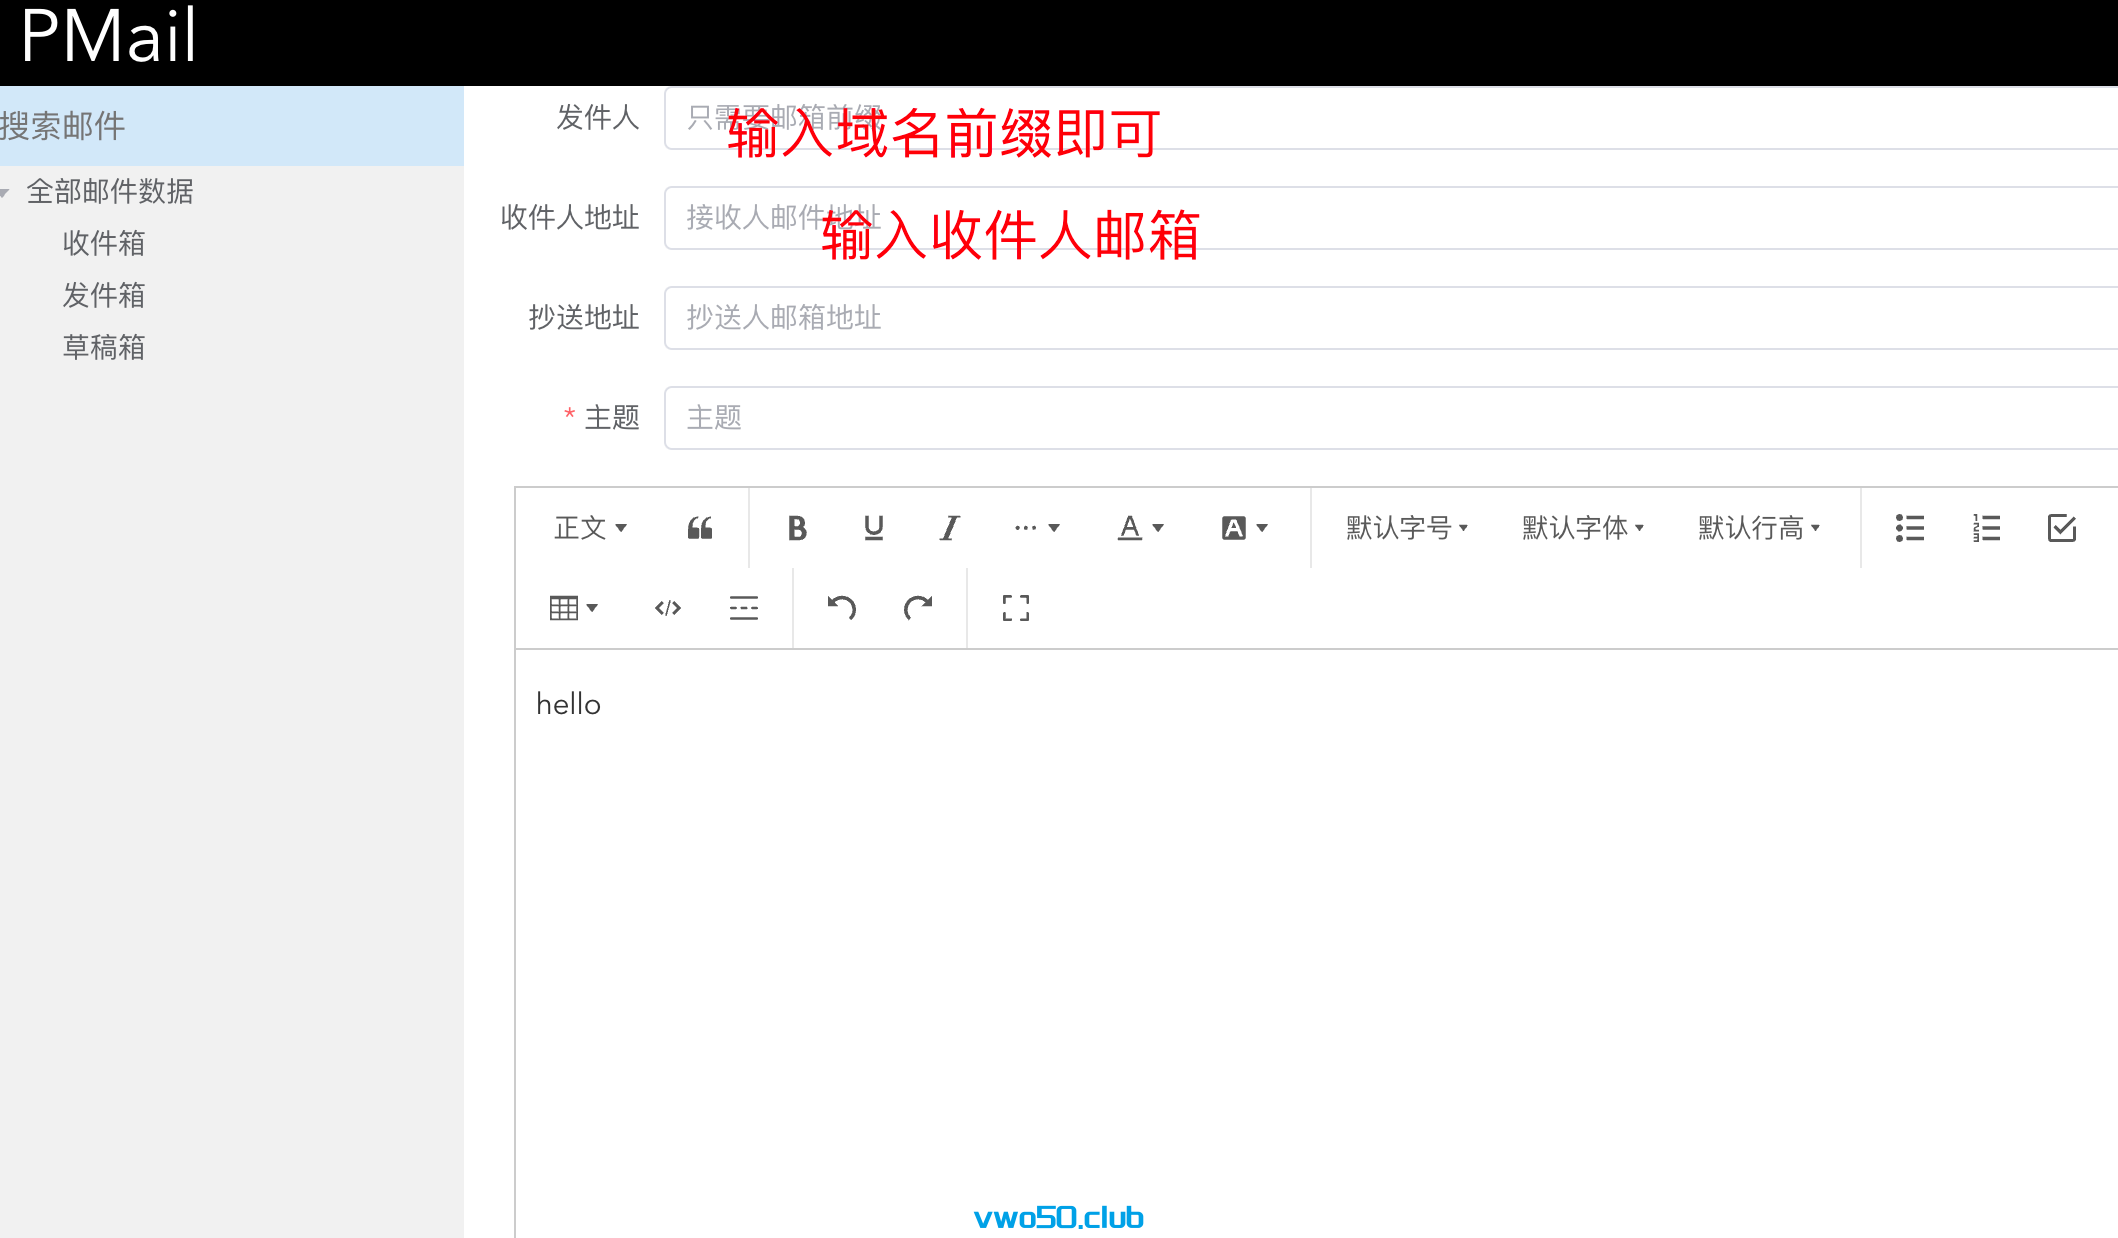2118x1238 pixels.
Task: Insert a numbered list
Action: pyautogui.click(x=1986, y=528)
